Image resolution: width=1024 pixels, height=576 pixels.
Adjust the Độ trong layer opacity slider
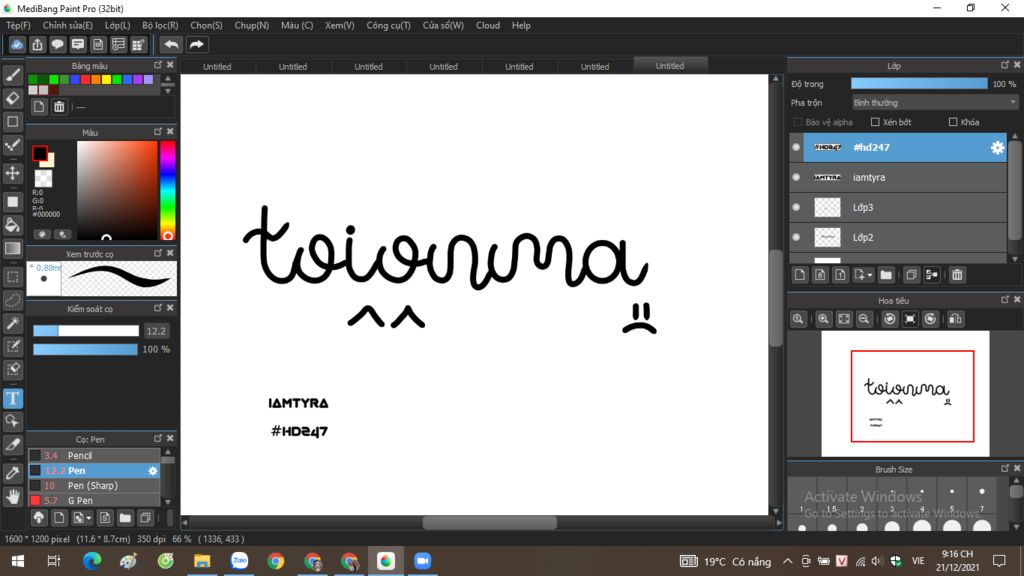(919, 84)
